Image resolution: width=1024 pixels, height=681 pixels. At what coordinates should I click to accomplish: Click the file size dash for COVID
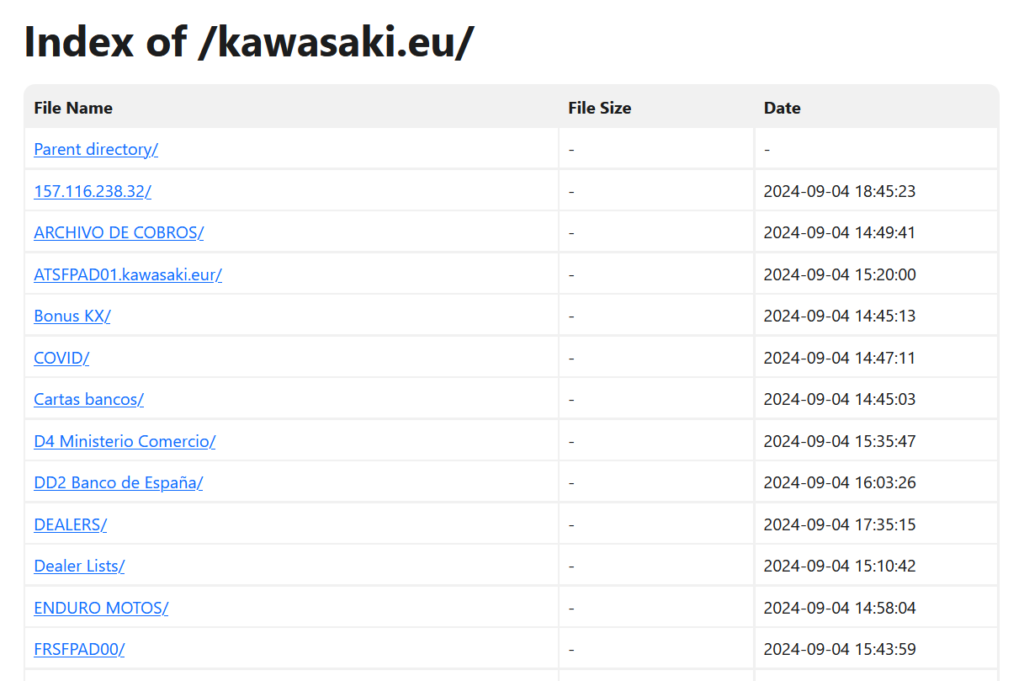(571, 358)
